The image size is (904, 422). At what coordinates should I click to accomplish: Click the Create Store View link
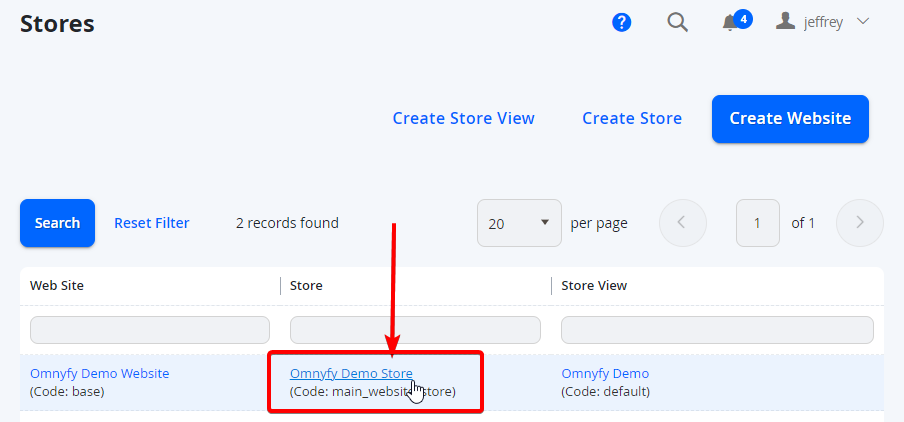pos(464,118)
